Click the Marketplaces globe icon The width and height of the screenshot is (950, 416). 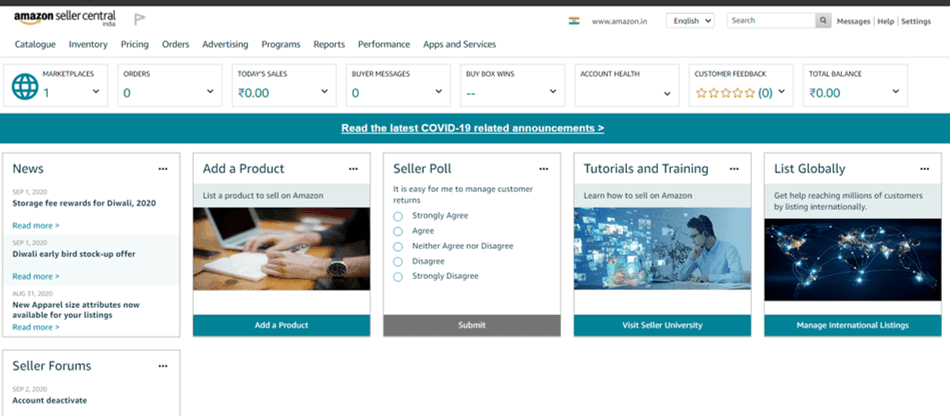25,87
